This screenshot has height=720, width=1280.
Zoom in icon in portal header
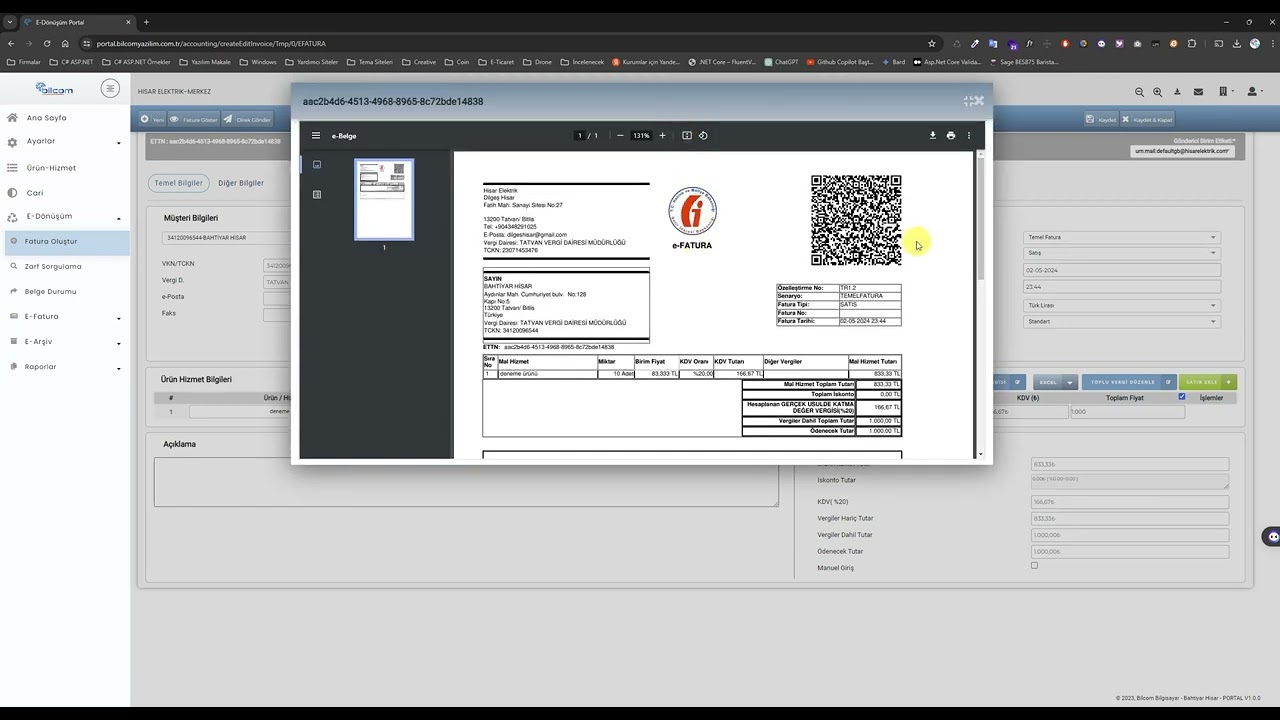[x=1158, y=92]
